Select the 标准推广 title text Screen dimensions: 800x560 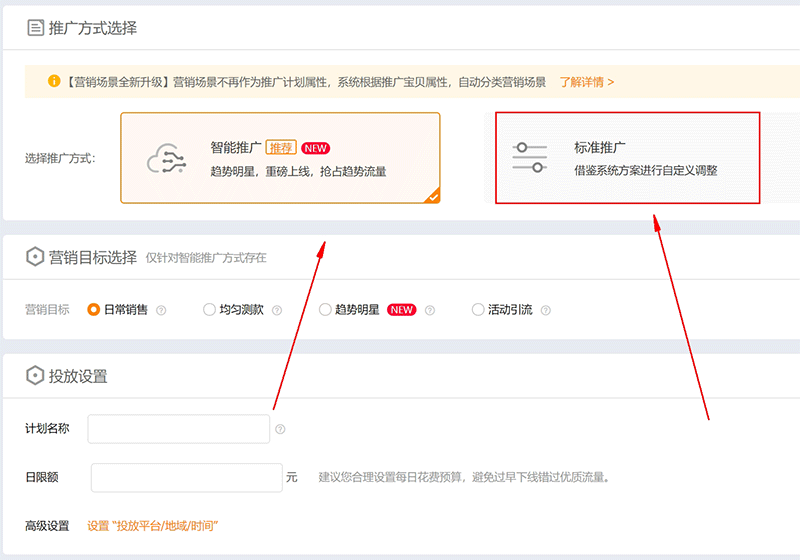[600, 147]
